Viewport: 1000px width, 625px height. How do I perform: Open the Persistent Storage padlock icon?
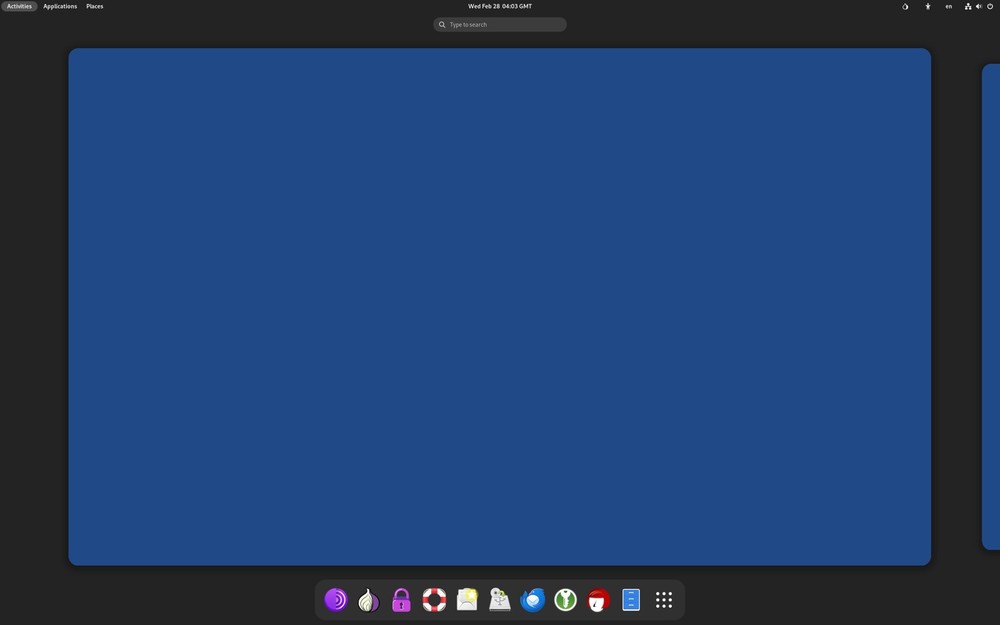401,599
